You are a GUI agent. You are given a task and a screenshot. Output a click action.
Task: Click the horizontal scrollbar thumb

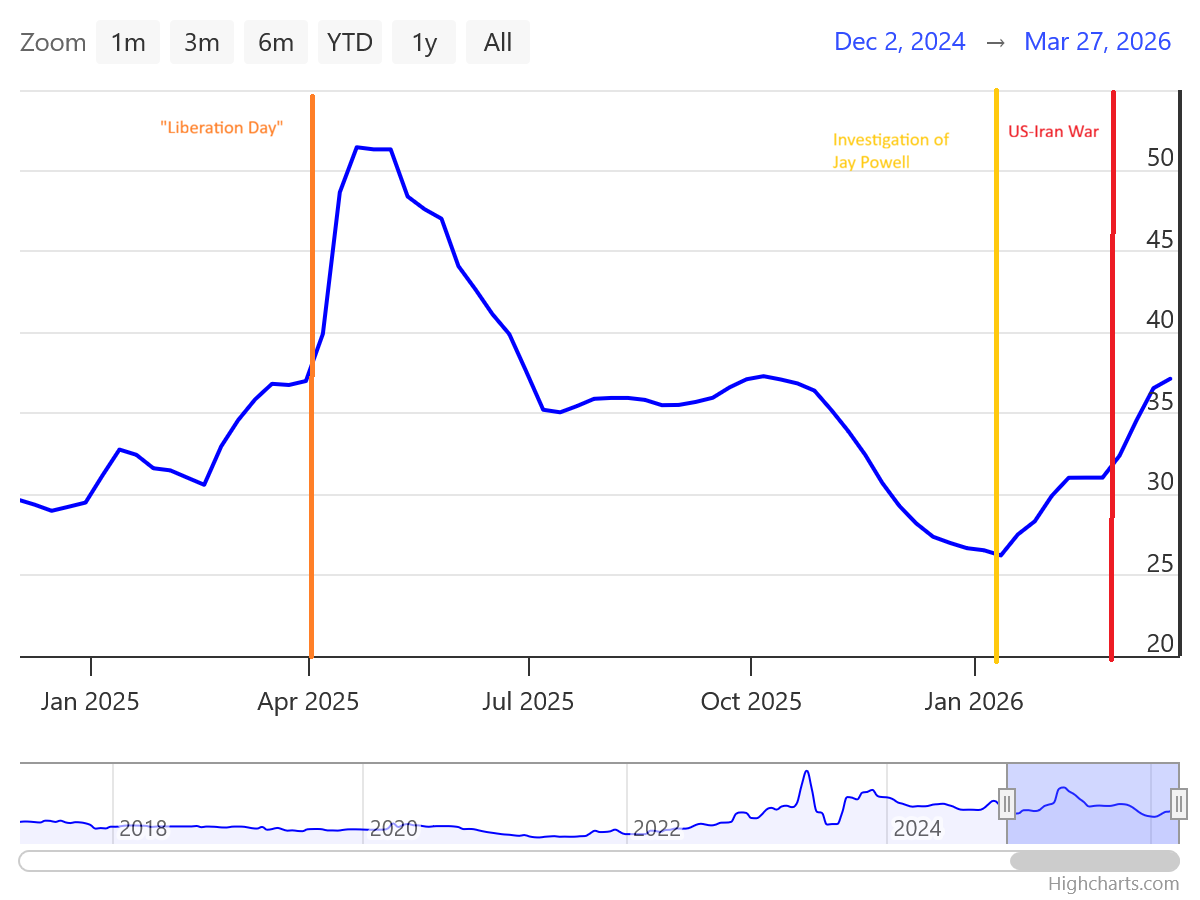coord(1094,861)
